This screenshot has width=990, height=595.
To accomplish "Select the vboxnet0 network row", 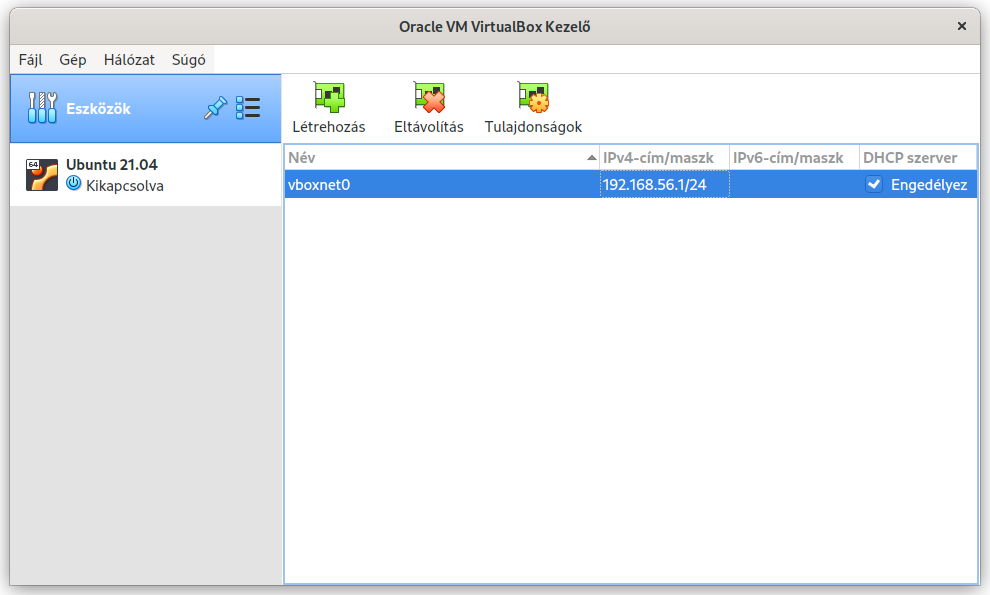I will [x=631, y=184].
